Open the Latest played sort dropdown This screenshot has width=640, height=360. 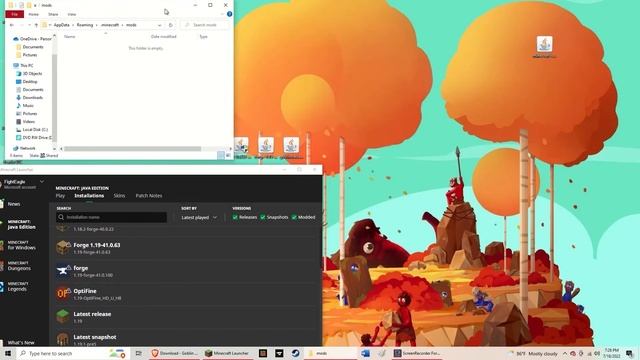click(x=199, y=218)
